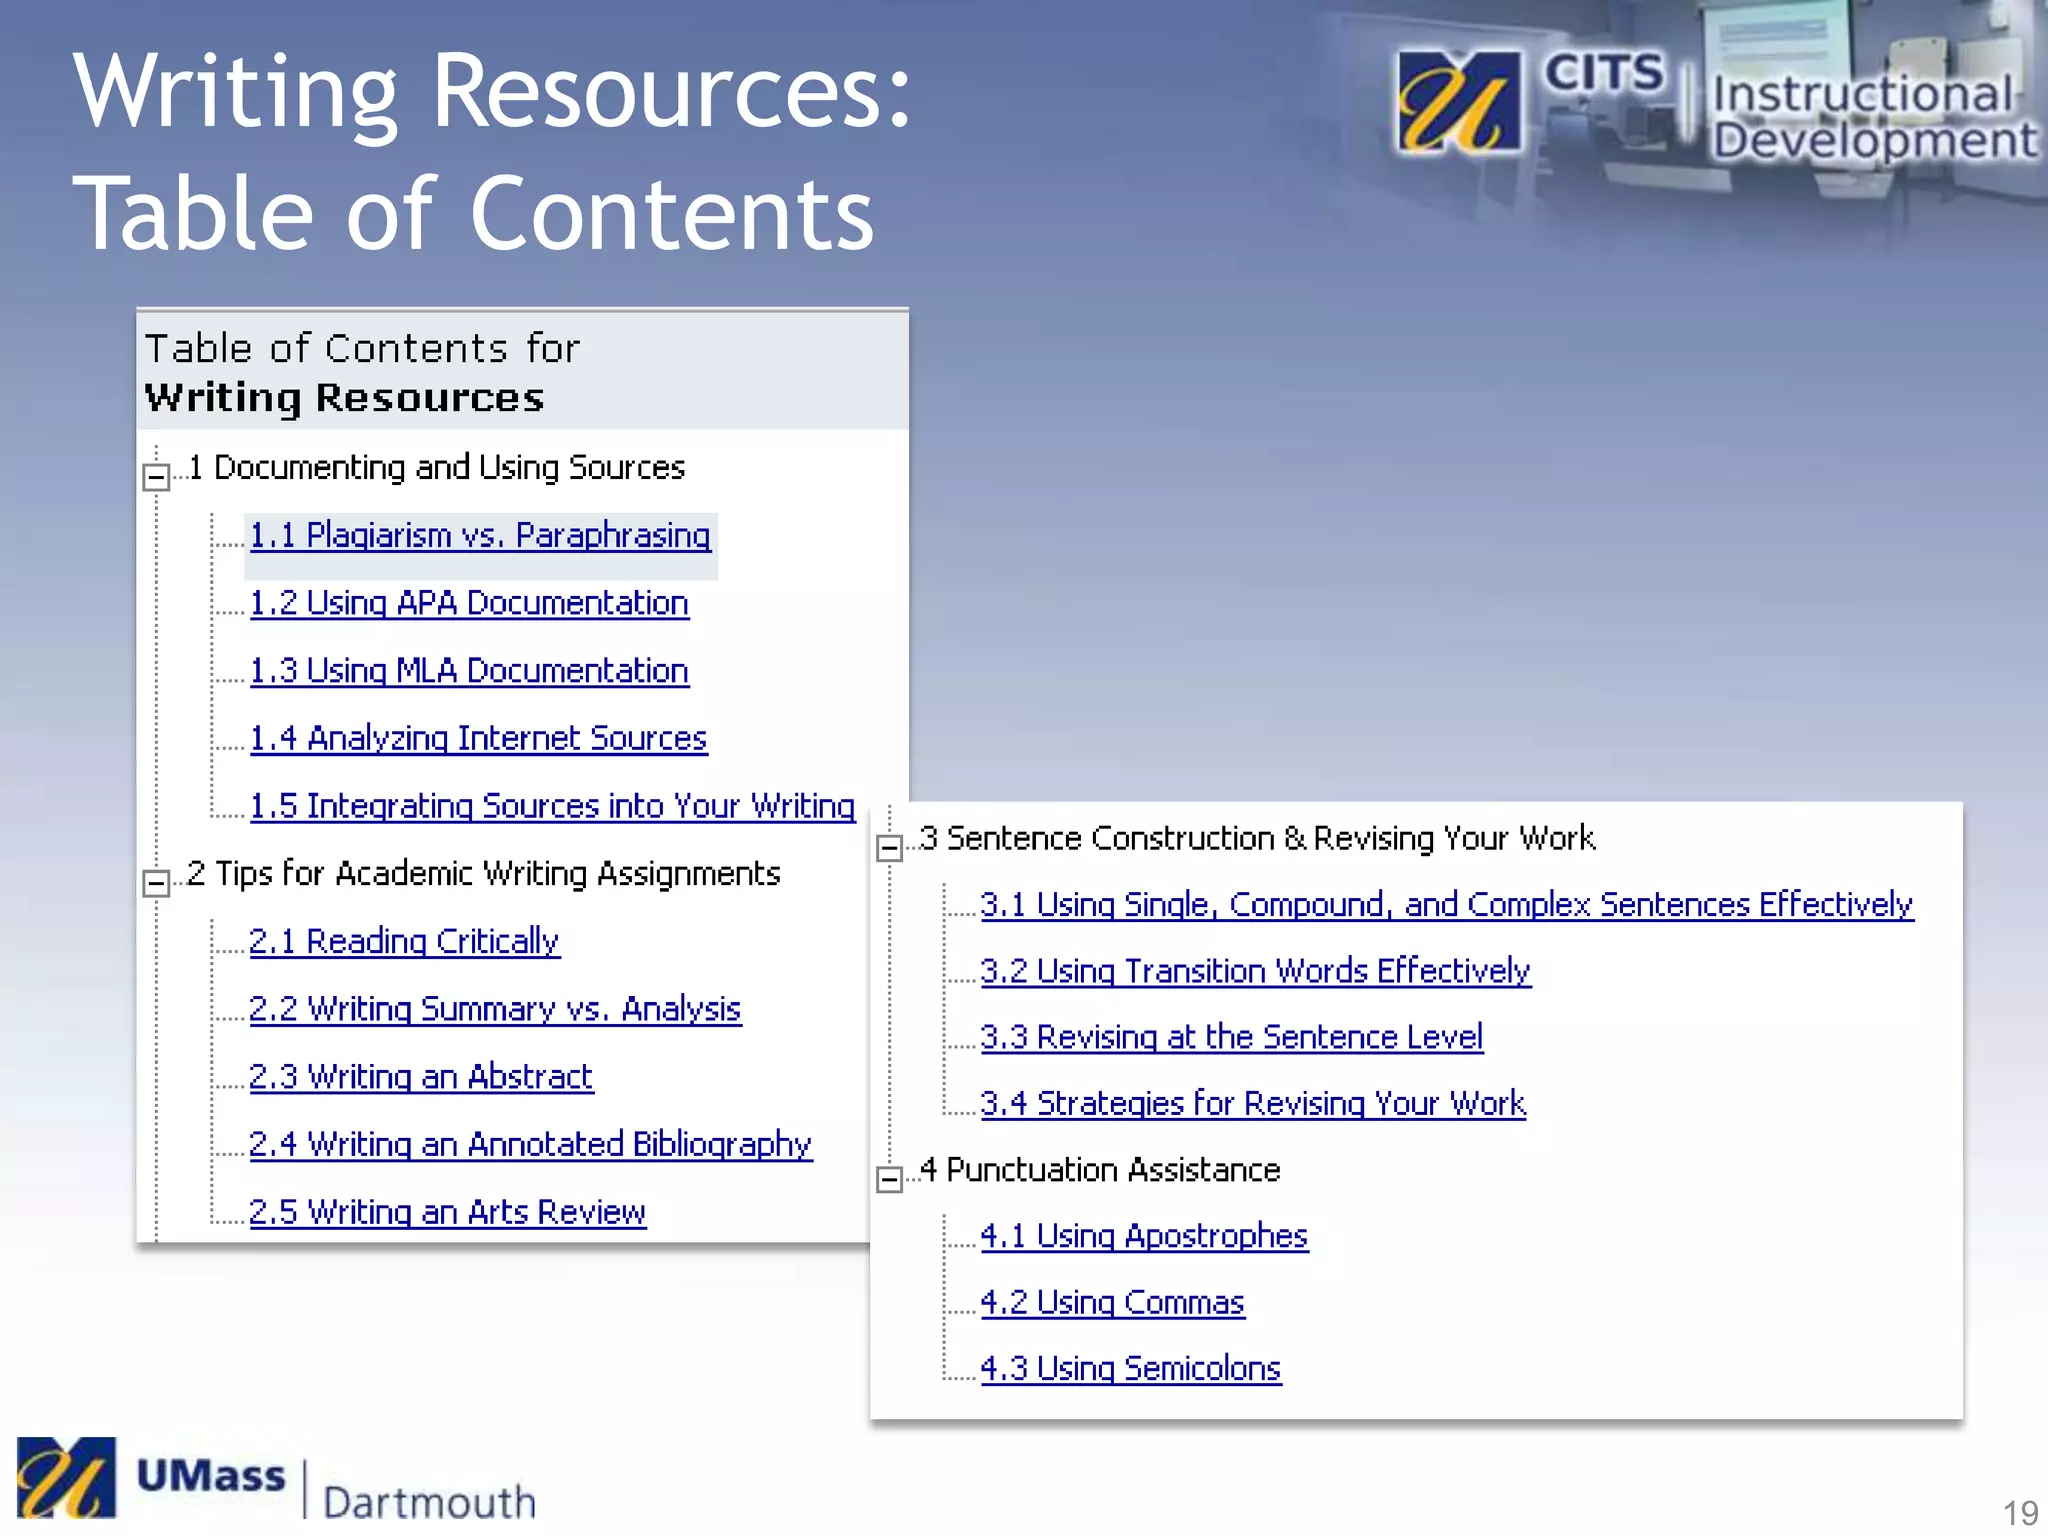This screenshot has width=2048, height=1536.
Task: Follow '3.4 Strategies for Revising Your Work' link
Action: click(x=1253, y=1104)
